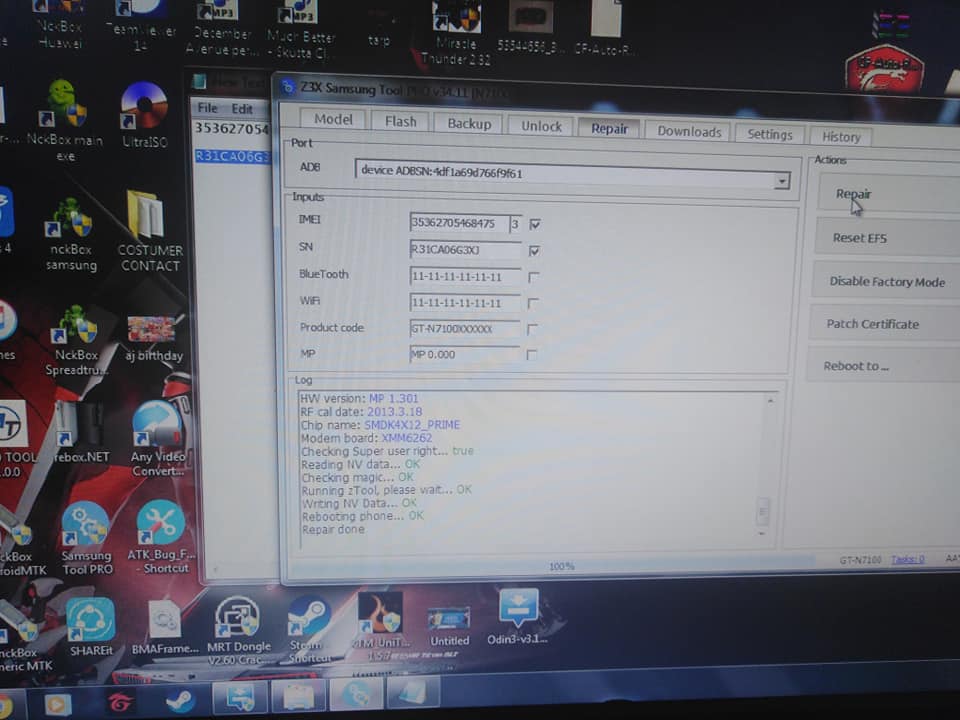The height and width of the screenshot is (720, 960).
Task: Open the December Avenue MP3 file
Action: (223, 29)
